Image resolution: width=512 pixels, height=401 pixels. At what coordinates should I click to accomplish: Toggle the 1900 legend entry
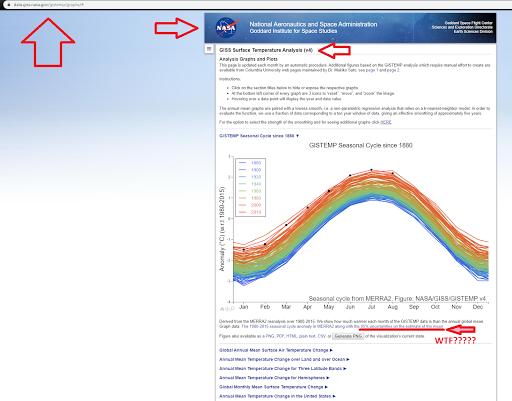[250, 170]
